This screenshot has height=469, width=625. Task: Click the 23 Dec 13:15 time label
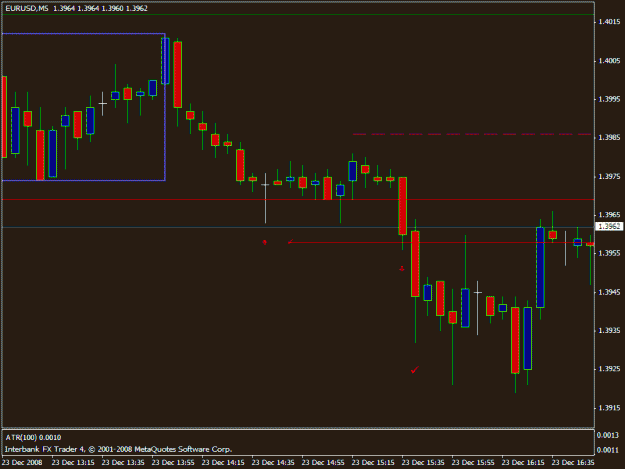73,462
